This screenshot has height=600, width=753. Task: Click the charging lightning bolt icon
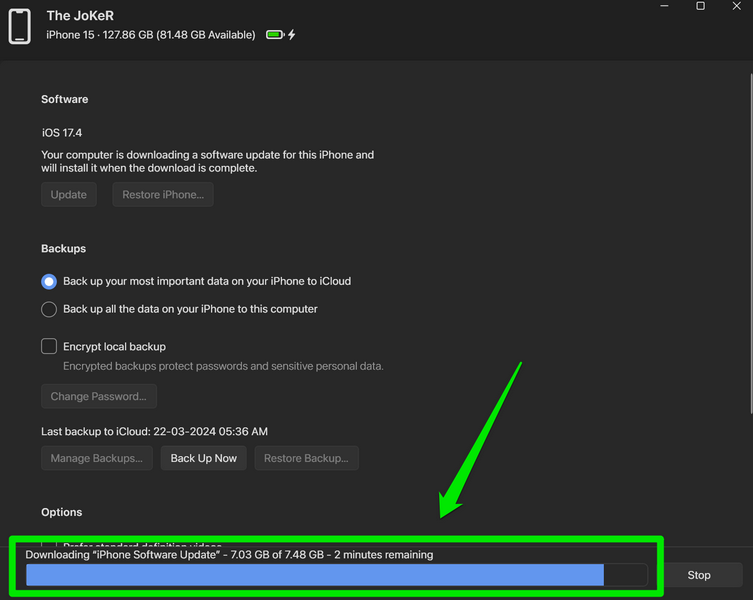click(x=291, y=35)
